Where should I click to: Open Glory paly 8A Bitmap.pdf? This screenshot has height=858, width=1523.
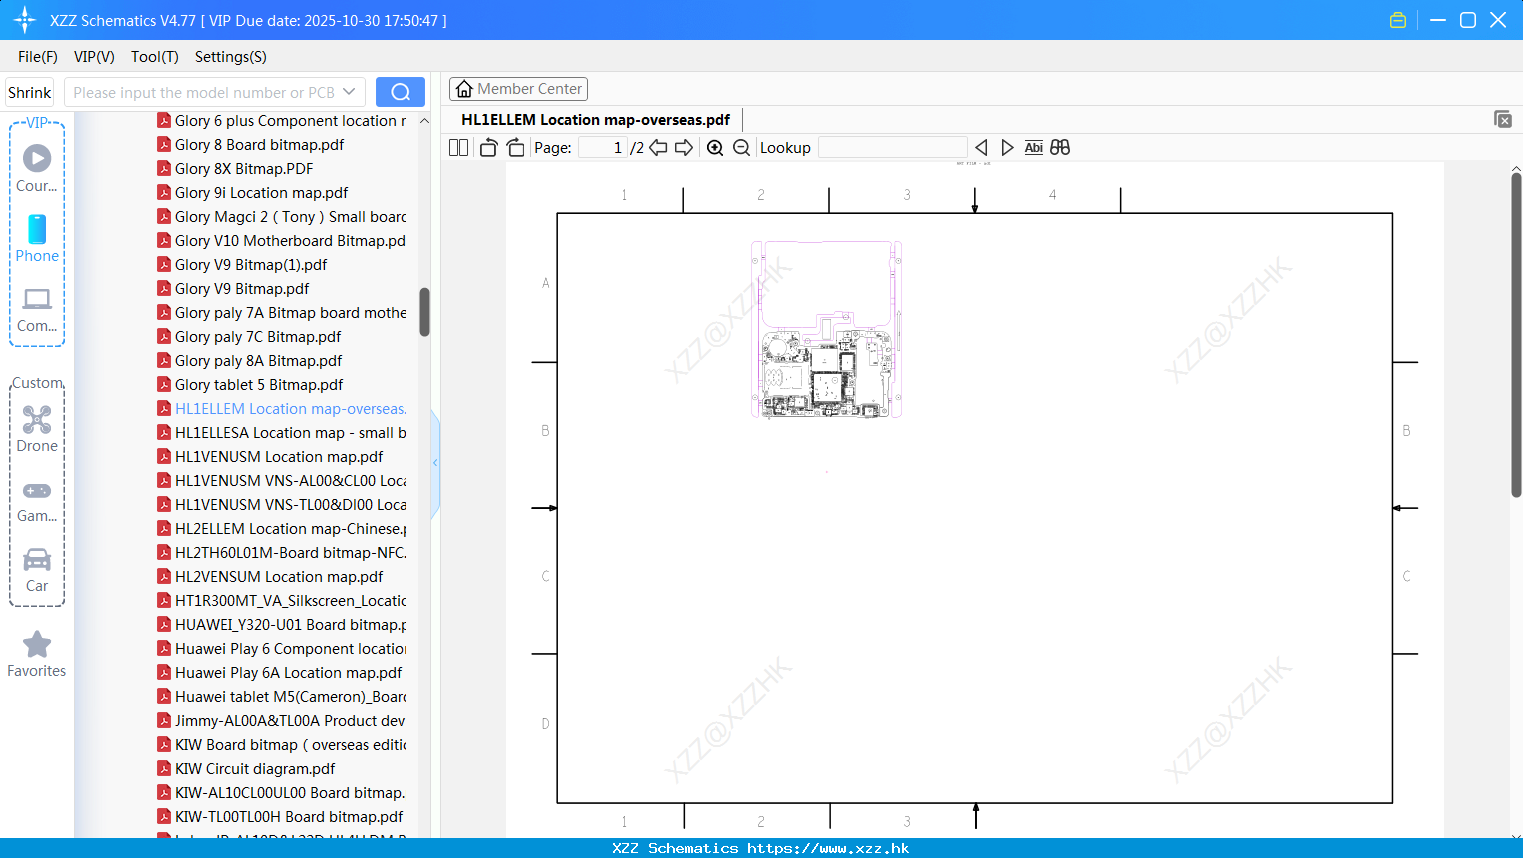pos(249,361)
